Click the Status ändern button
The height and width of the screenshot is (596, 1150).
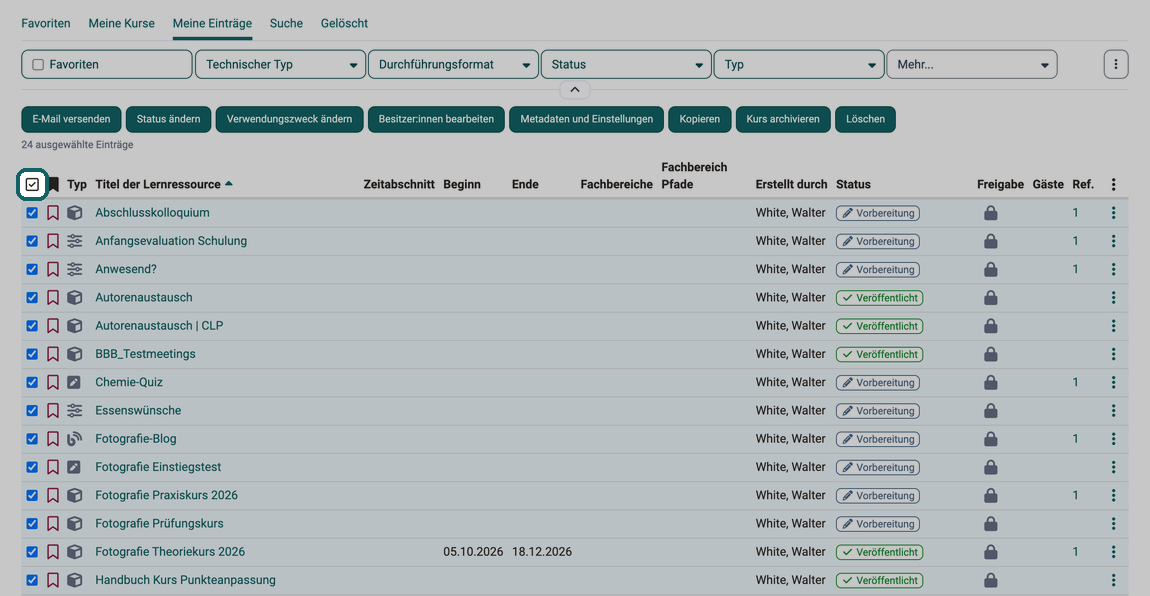(x=168, y=119)
